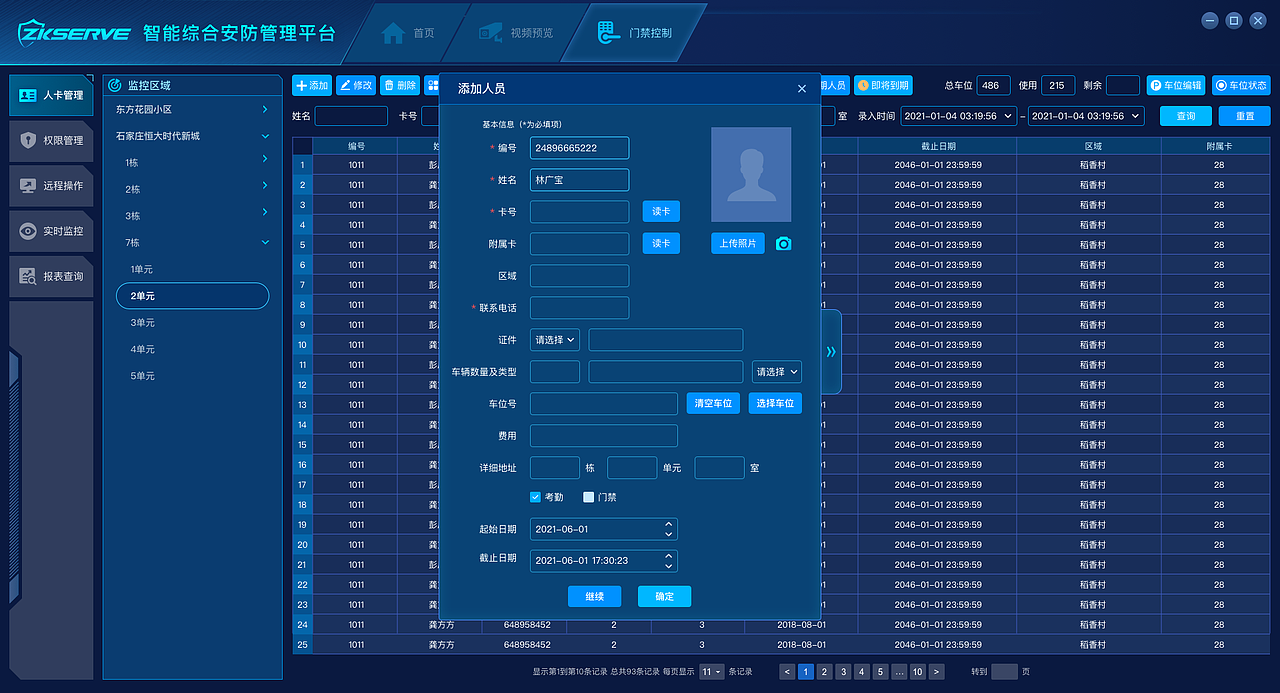Toggle the 门禁 checkbox
Screen dimensions: 1280x693
589,497
